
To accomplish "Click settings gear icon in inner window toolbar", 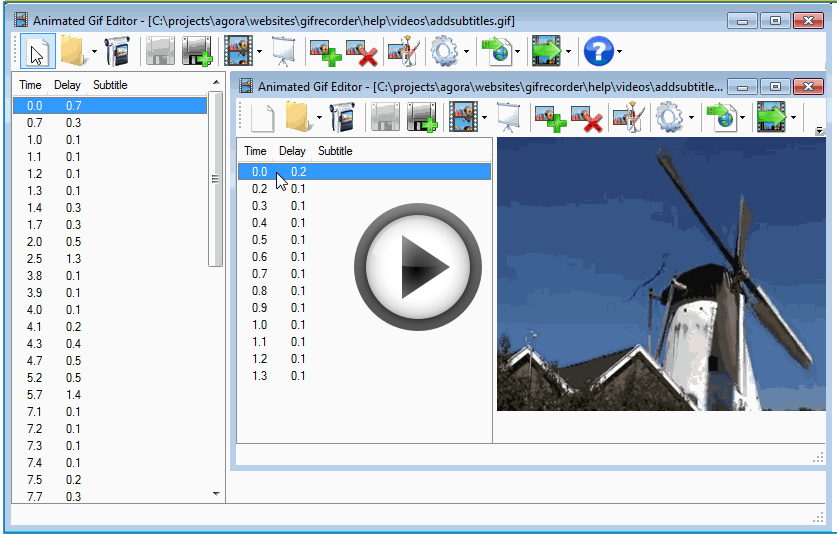I will point(669,117).
